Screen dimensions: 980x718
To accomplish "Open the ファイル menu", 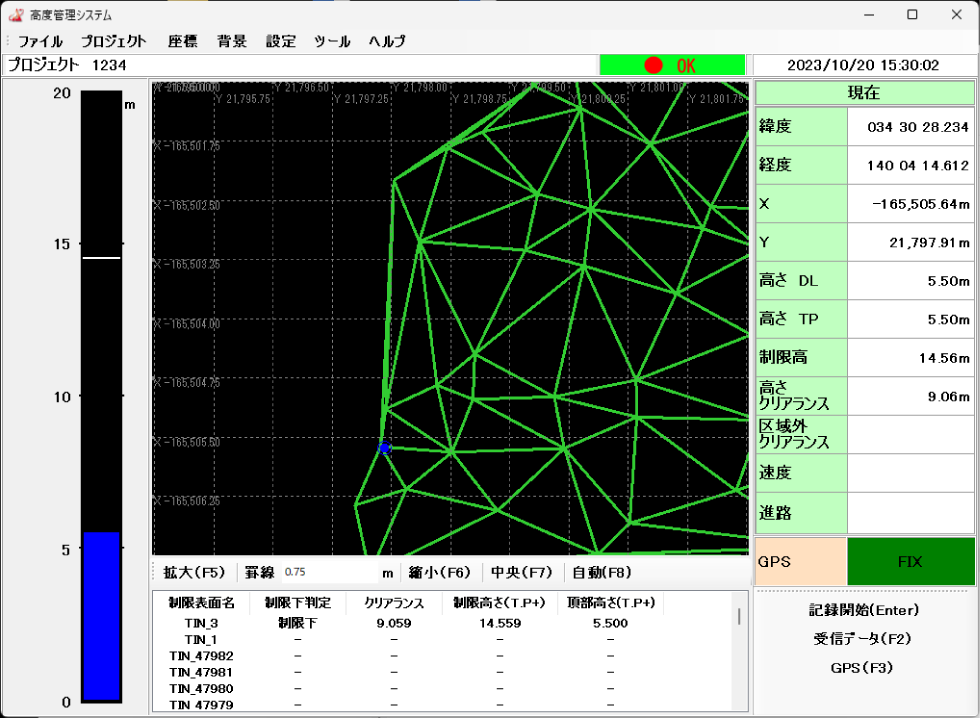I will (x=40, y=42).
